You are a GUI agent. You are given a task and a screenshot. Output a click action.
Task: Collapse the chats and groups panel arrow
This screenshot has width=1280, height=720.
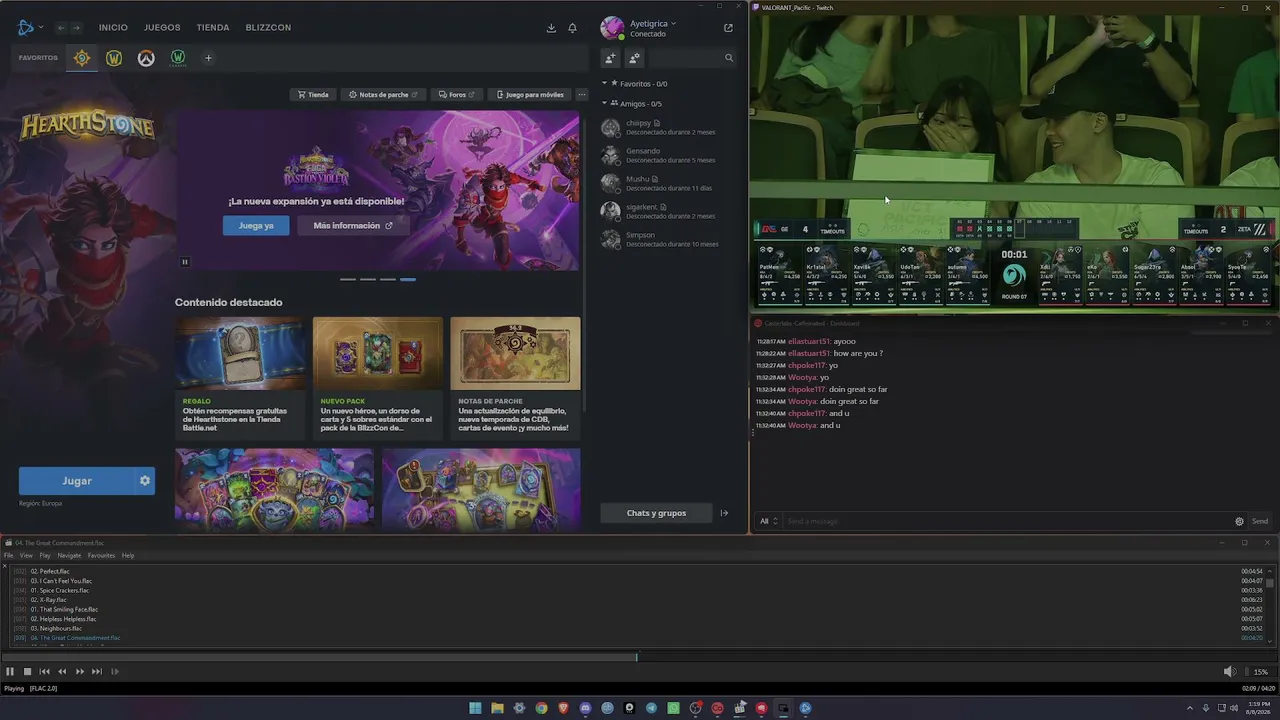(724, 513)
